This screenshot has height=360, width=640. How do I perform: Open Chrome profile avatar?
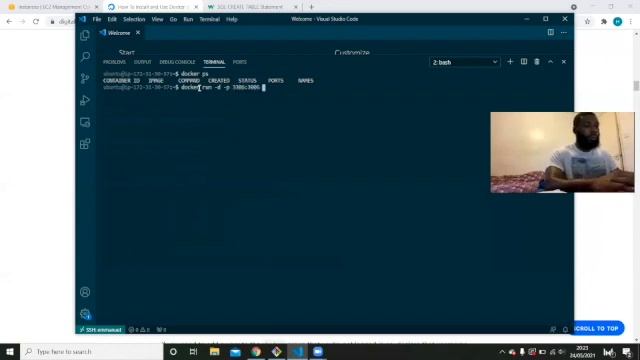[x=618, y=22]
